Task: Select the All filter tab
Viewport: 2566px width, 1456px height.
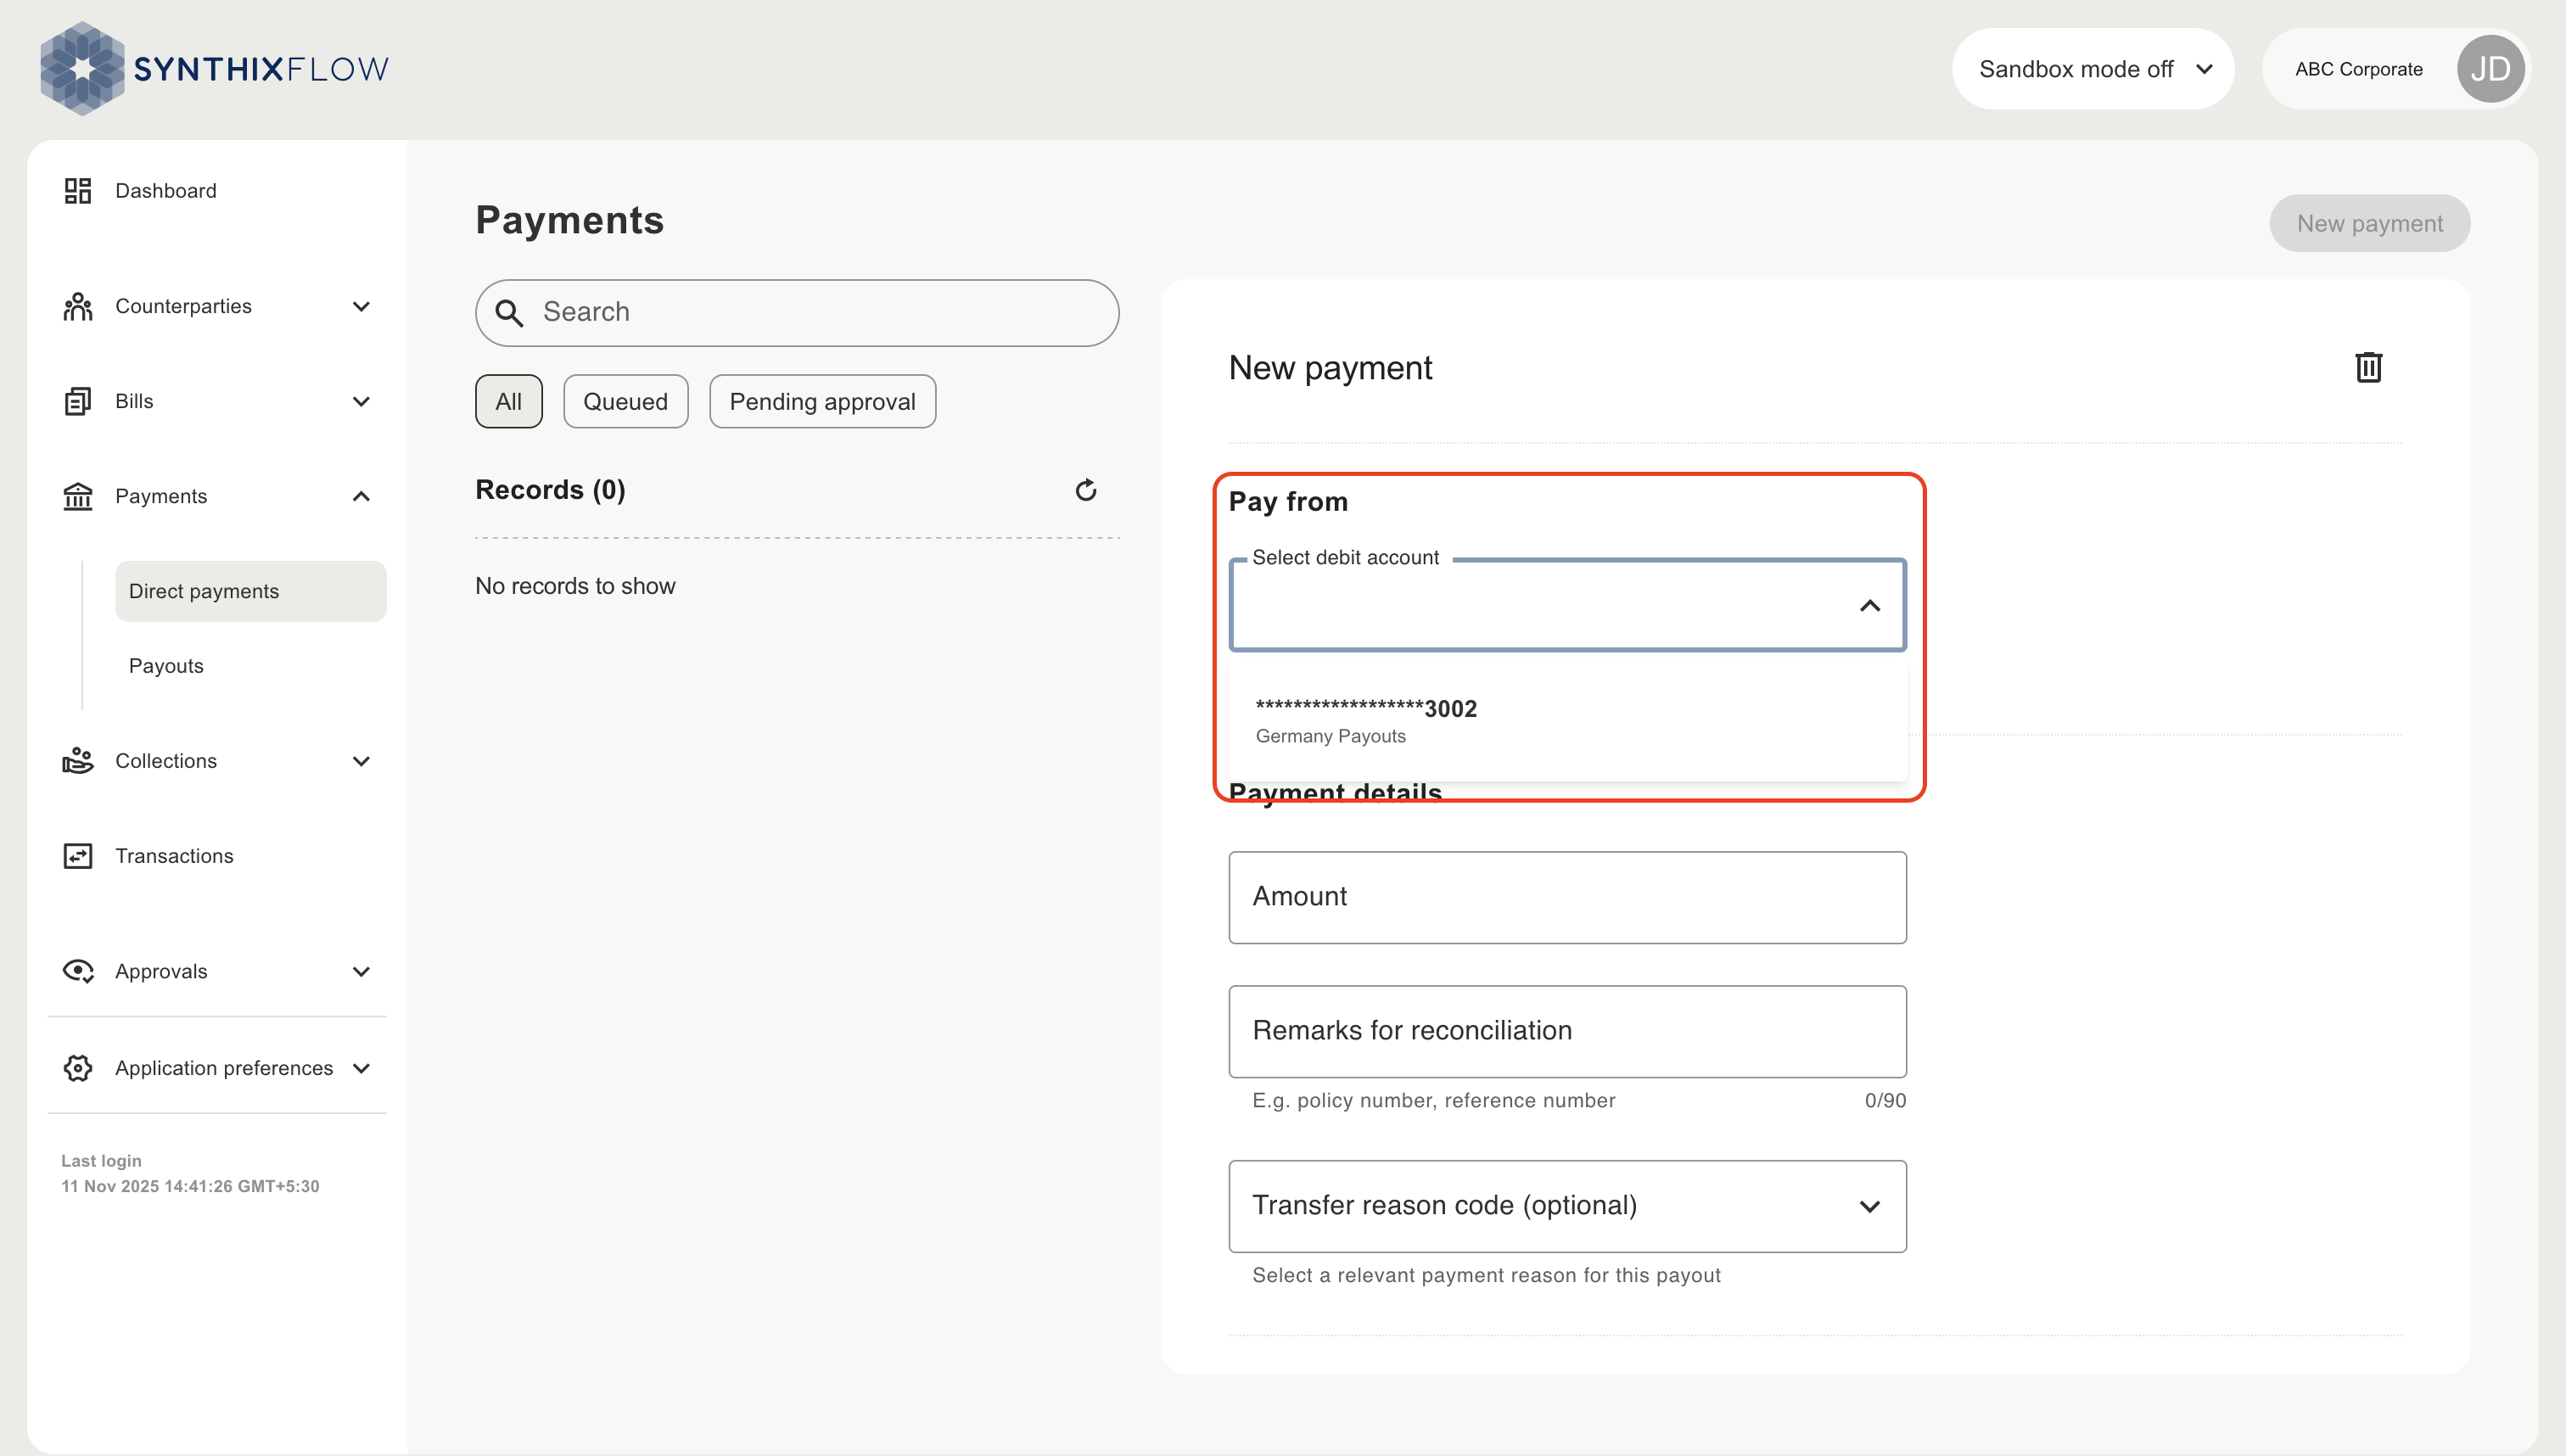Action: 508,401
